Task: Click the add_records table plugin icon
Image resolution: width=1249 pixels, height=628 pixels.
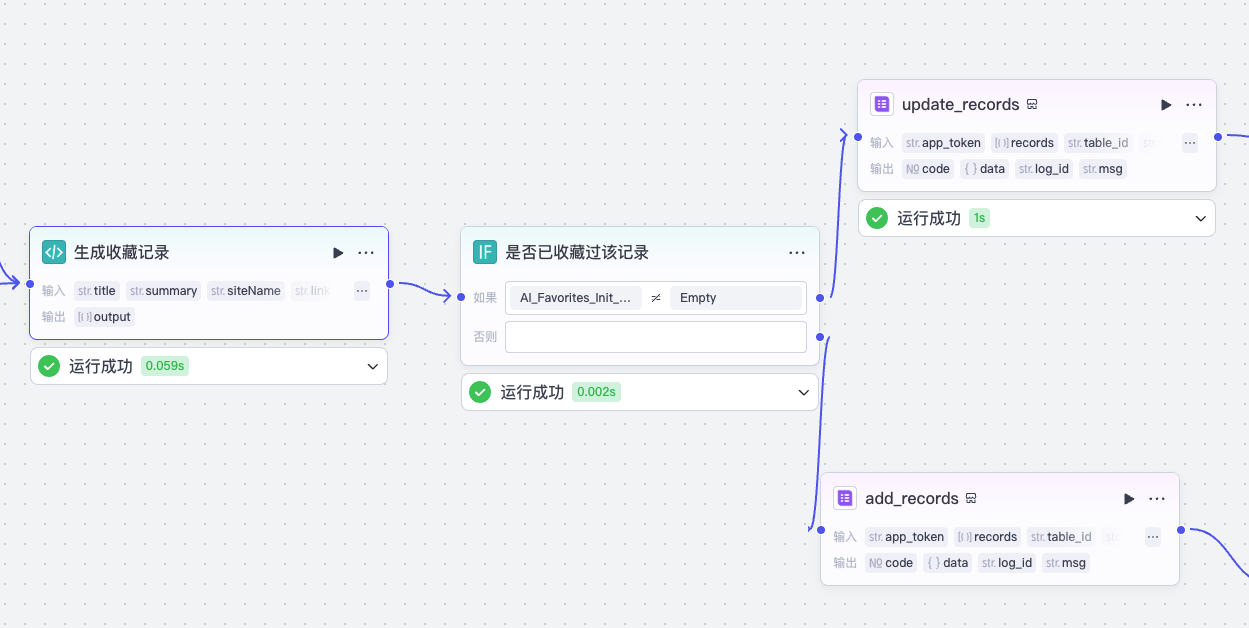Action: coord(845,498)
